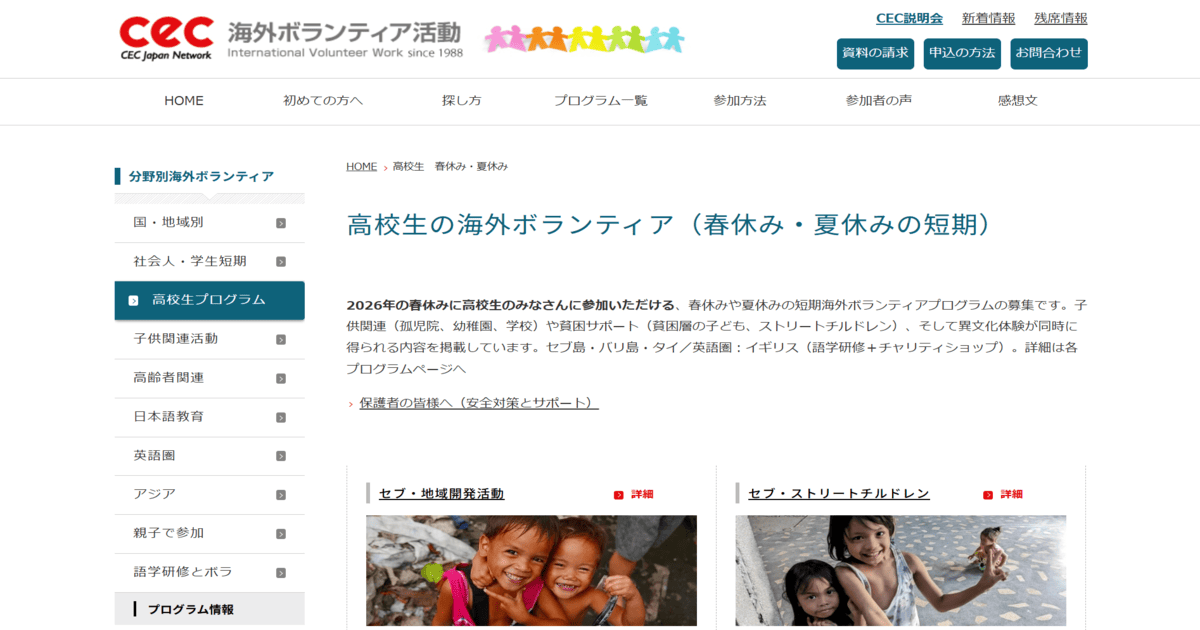The height and width of the screenshot is (630, 1200).
Task: Click the CEC Japan Network logo
Action: [166, 38]
